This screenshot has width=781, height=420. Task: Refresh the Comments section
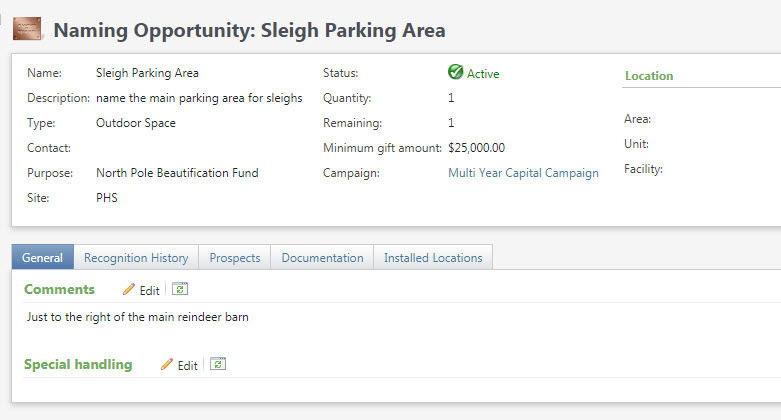point(179,289)
